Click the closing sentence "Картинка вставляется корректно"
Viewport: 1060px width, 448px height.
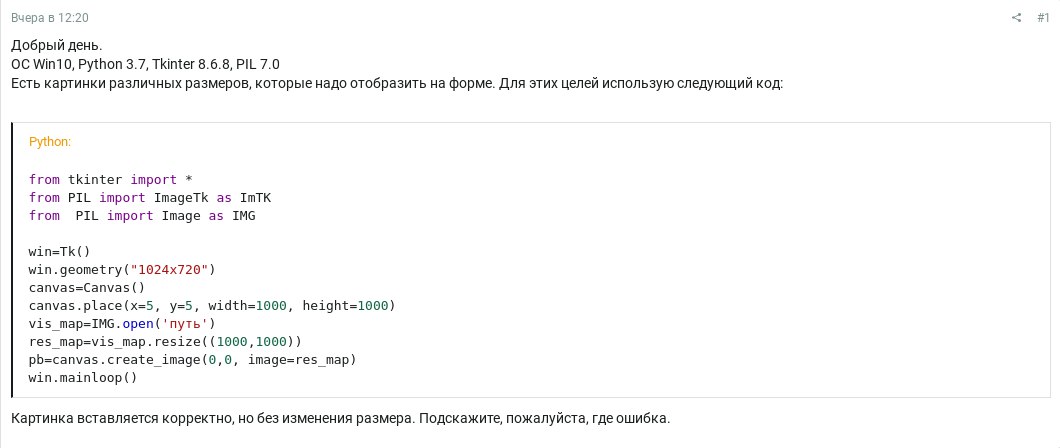click(341, 418)
